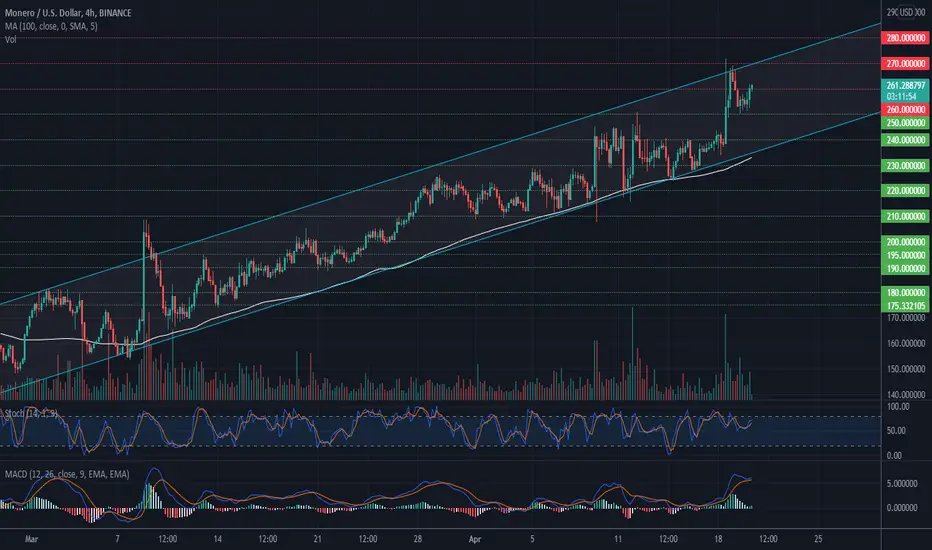This screenshot has height=550, width=932.
Task: Click the 28 date label on time axis
Action: click(x=417, y=539)
